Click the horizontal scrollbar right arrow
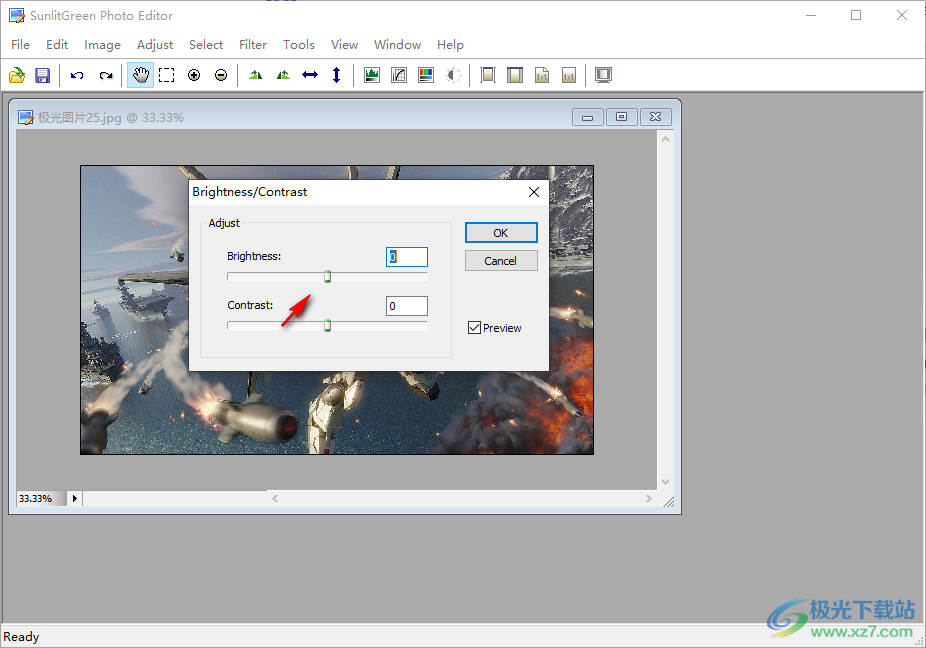Image resolution: width=926 pixels, height=648 pixels. pyautogui.click(x=648, y=499)
